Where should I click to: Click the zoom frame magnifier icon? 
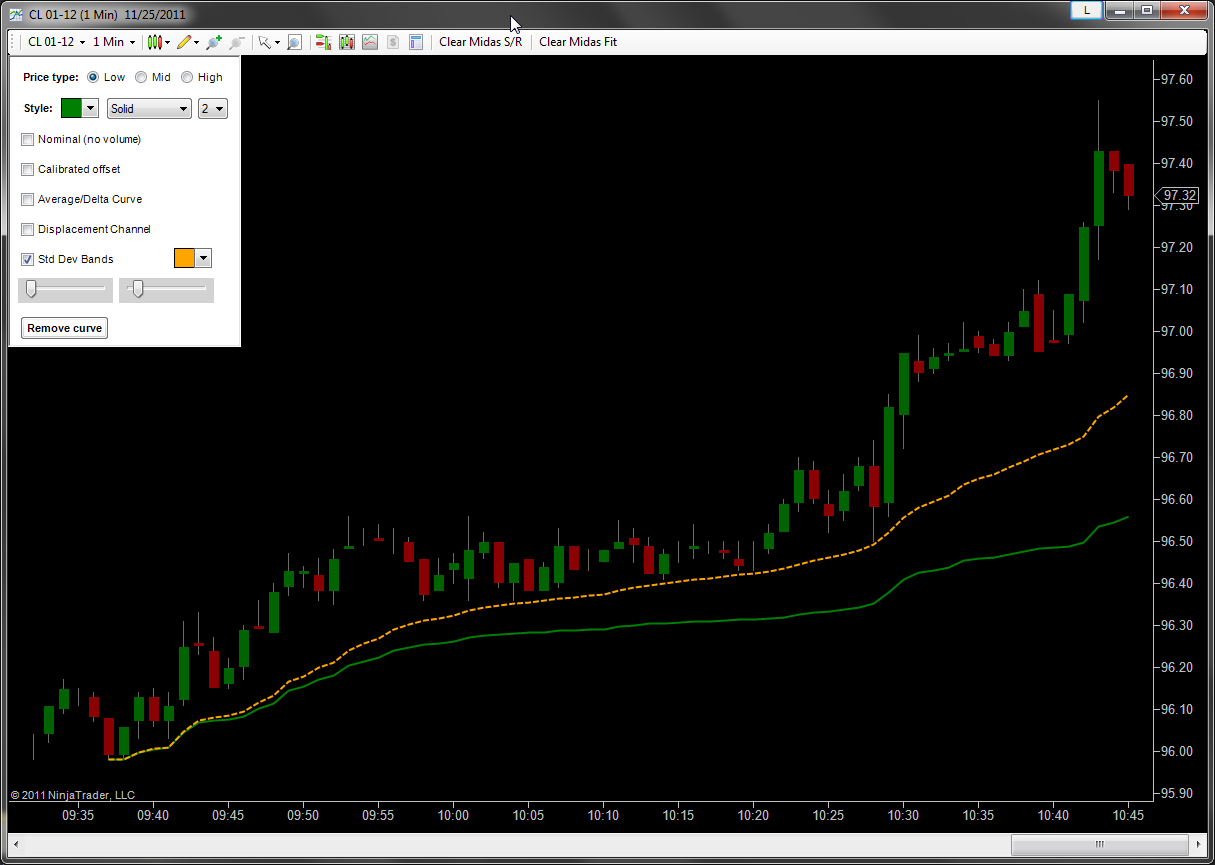pos(294,42)
